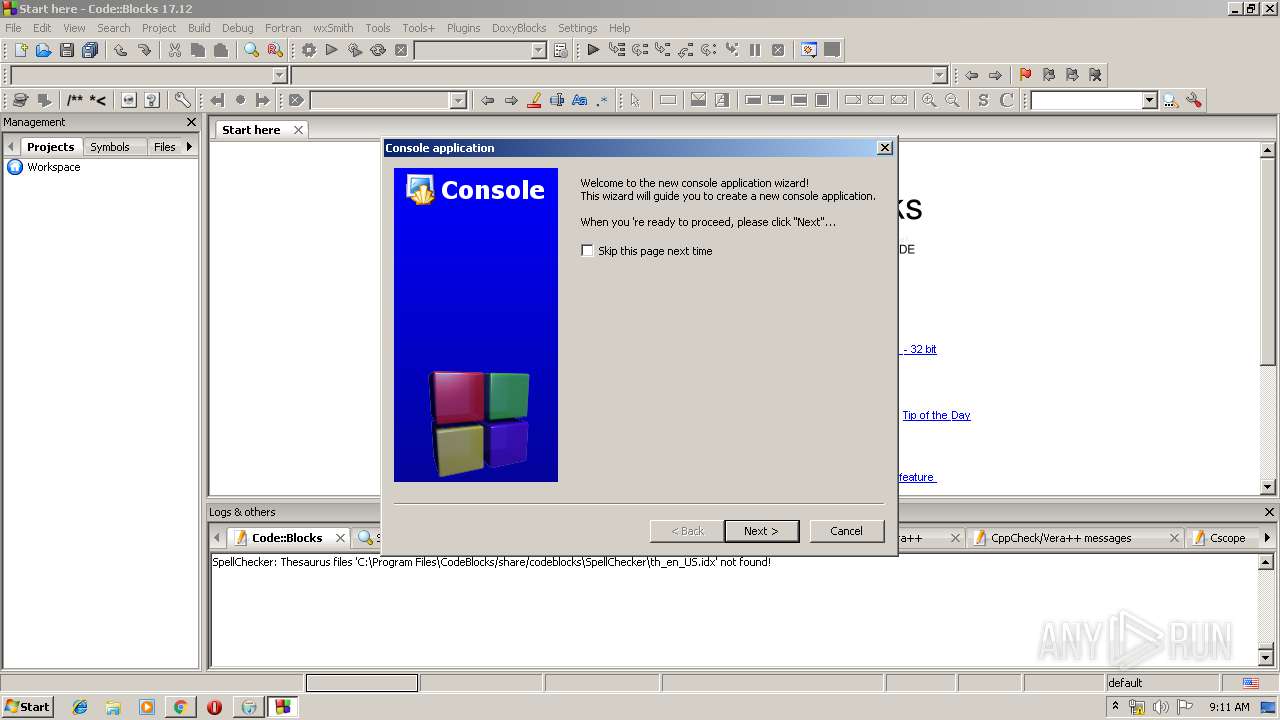Show earlier log tabs with left arrow

click(x=217, y=538)
